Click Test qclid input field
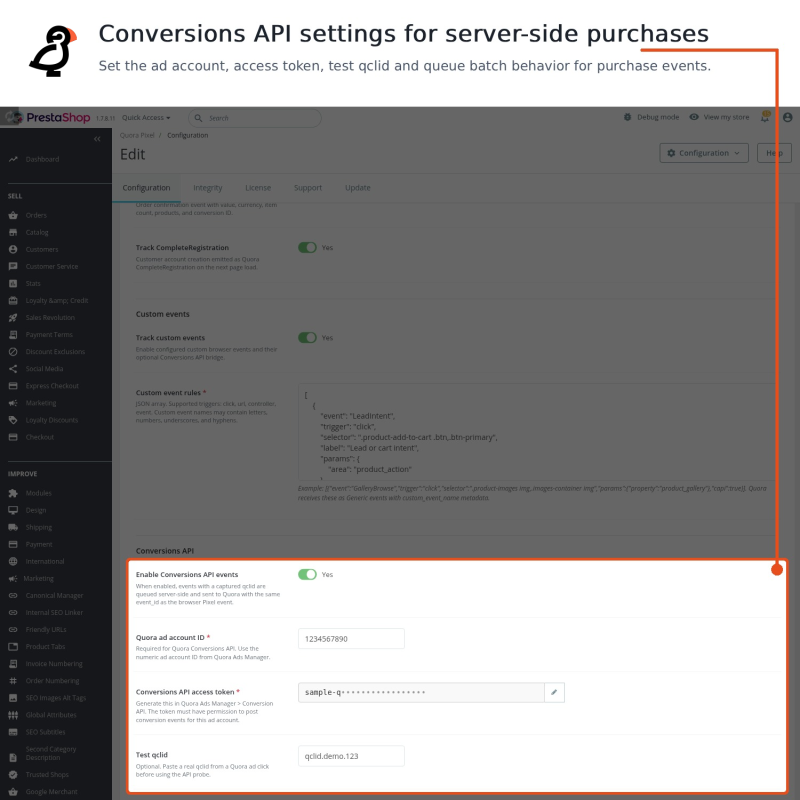The height and width of the screenshot is (800, 800). (351, 756)
